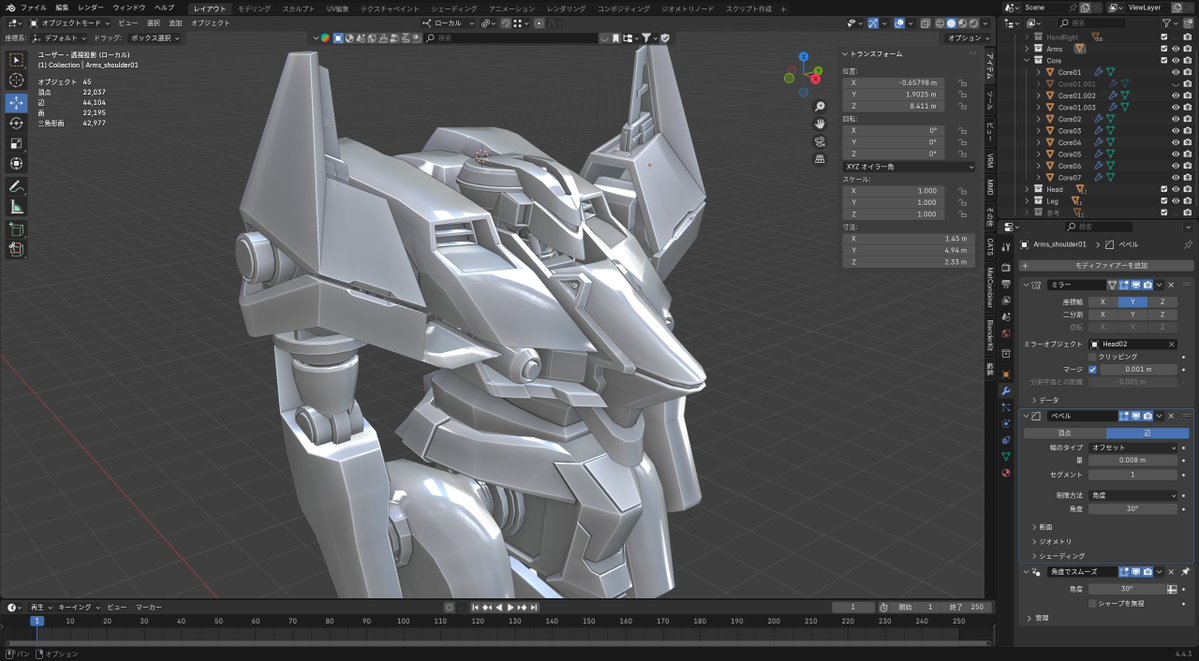This screenshot has width=1199, height=661.
Task: Jump to timeline end button
Action: pyautogui.click(x=535, y=607)
